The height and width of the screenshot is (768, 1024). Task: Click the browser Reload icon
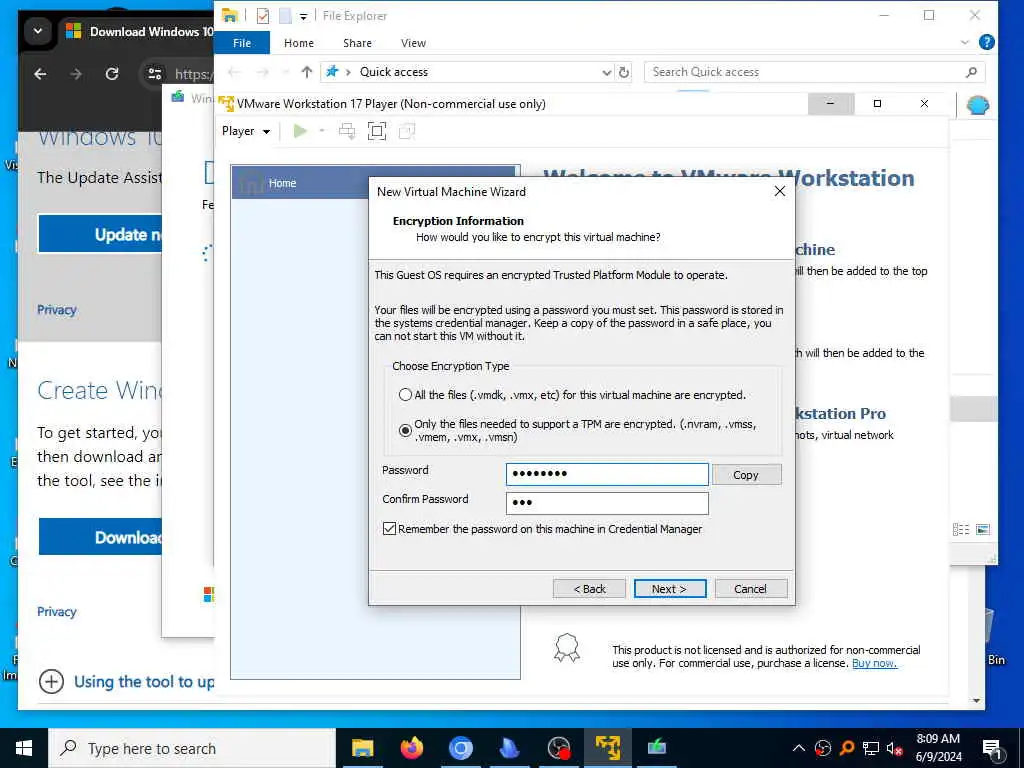pos(112,74)
